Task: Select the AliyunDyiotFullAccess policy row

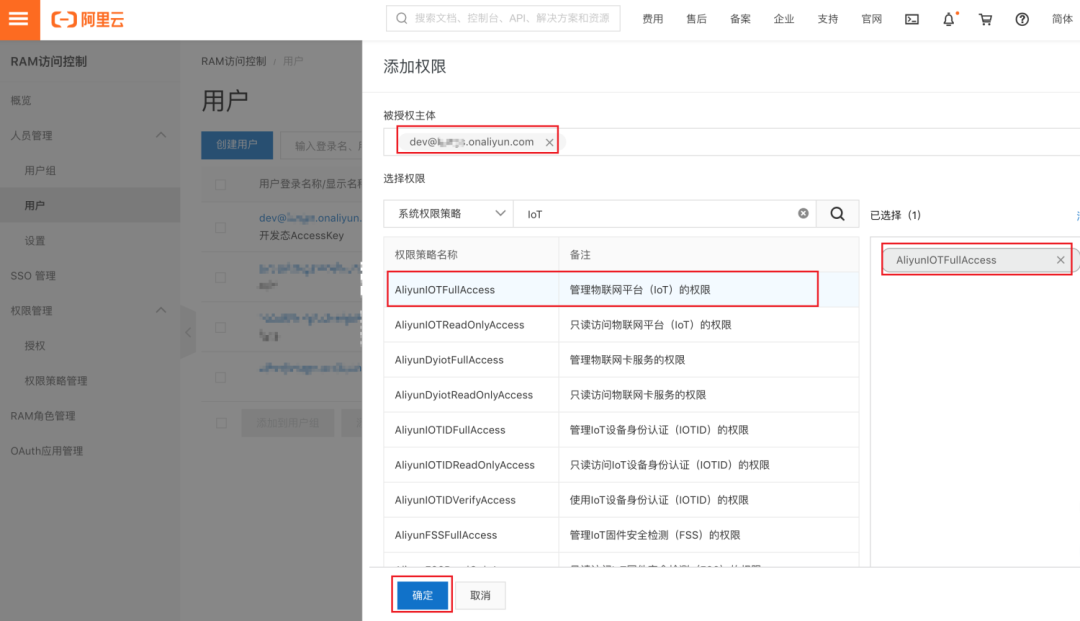Action: pyautogui.click(x=621, y=359)
